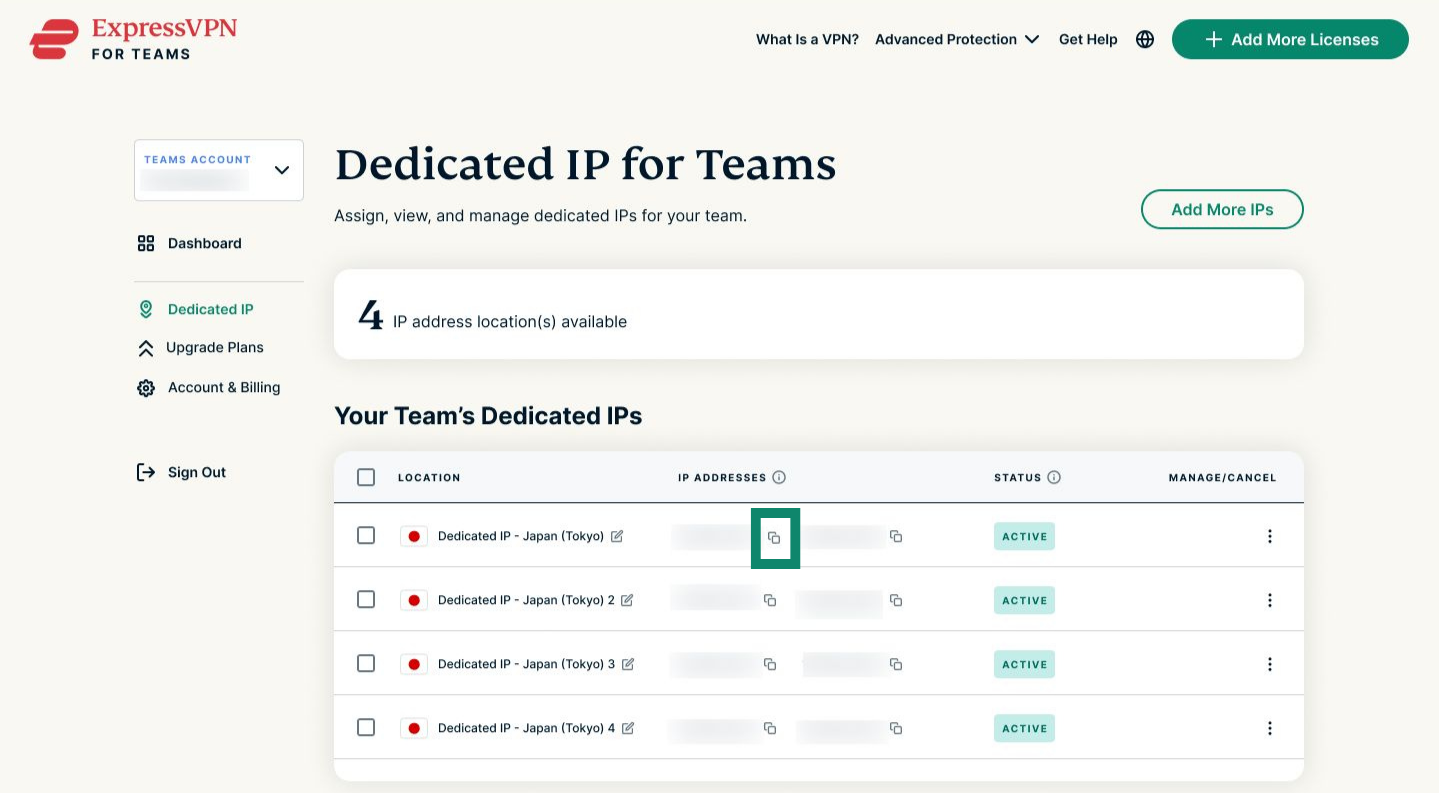This screenshot has width=1439, height=793.
Task: Copy second IP address of Japan (Tokyo) 2
Action: [896, 600]
